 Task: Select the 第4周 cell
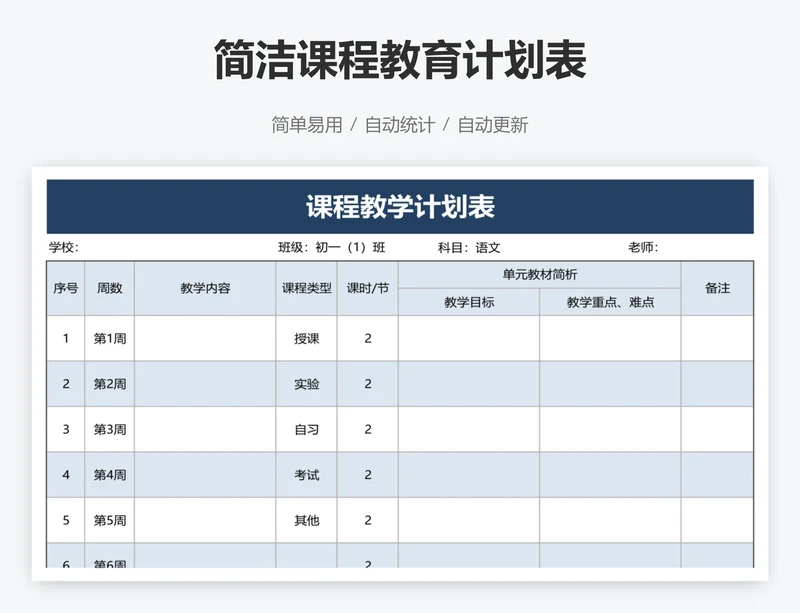[110, 475]
